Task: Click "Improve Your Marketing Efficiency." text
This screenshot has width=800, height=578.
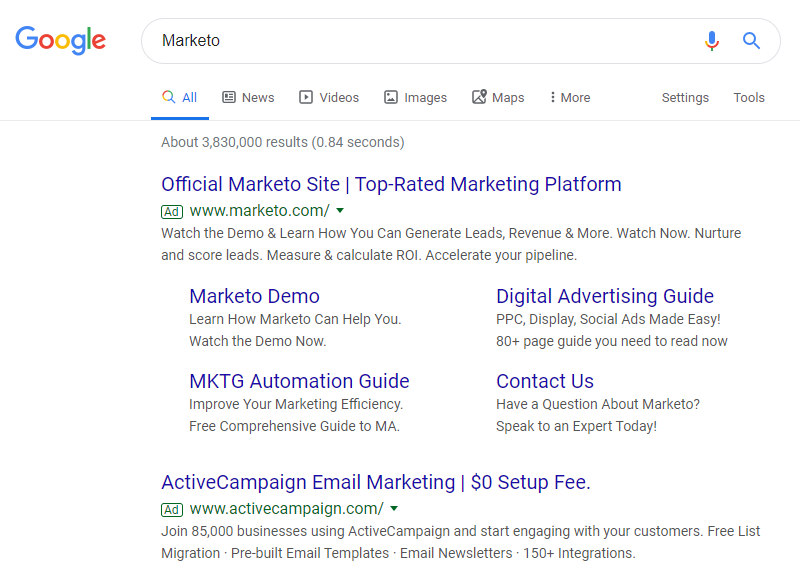Action: [296, 405]
